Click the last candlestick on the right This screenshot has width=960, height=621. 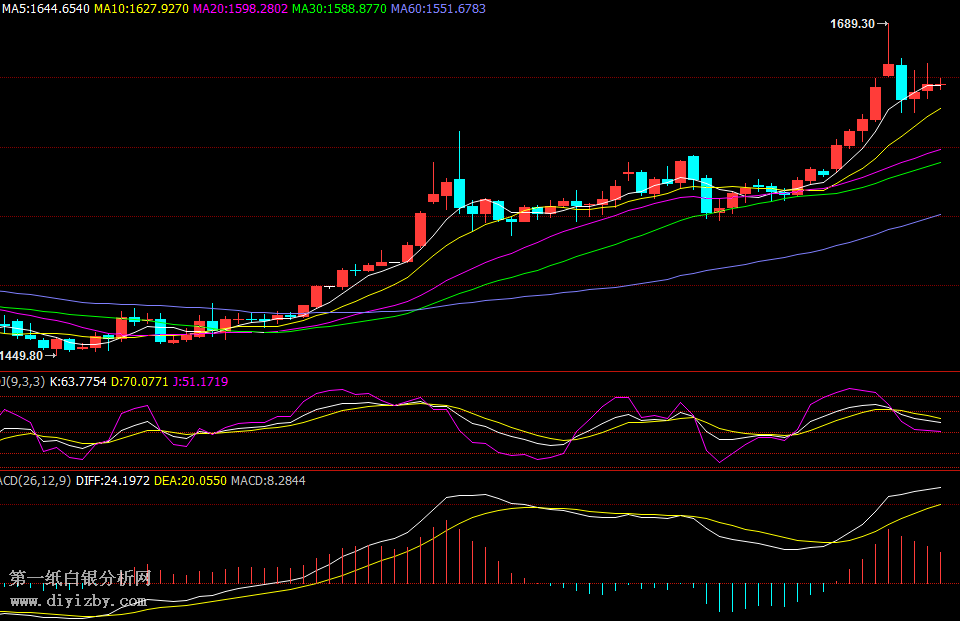click(940, 85)
